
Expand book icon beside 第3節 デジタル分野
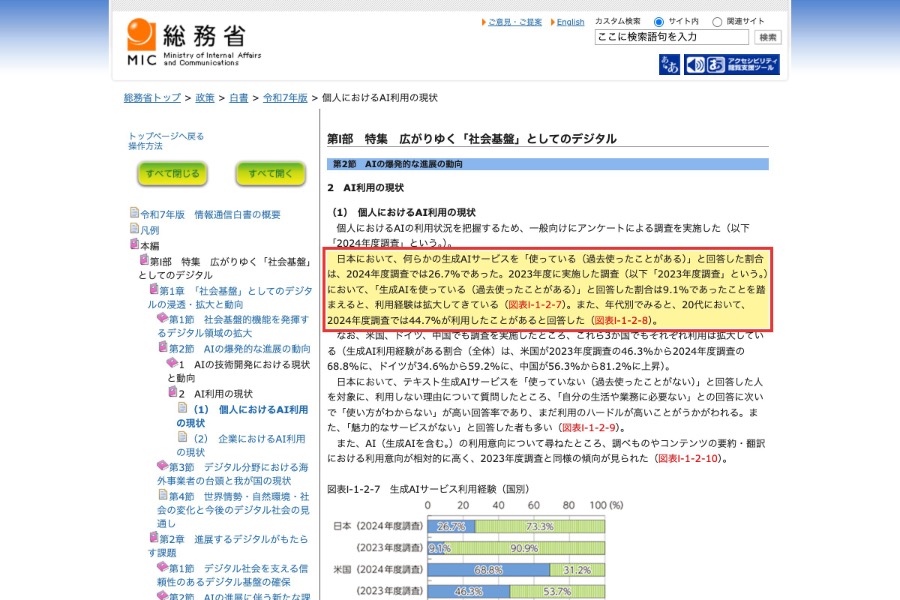(x=163, y=466)
